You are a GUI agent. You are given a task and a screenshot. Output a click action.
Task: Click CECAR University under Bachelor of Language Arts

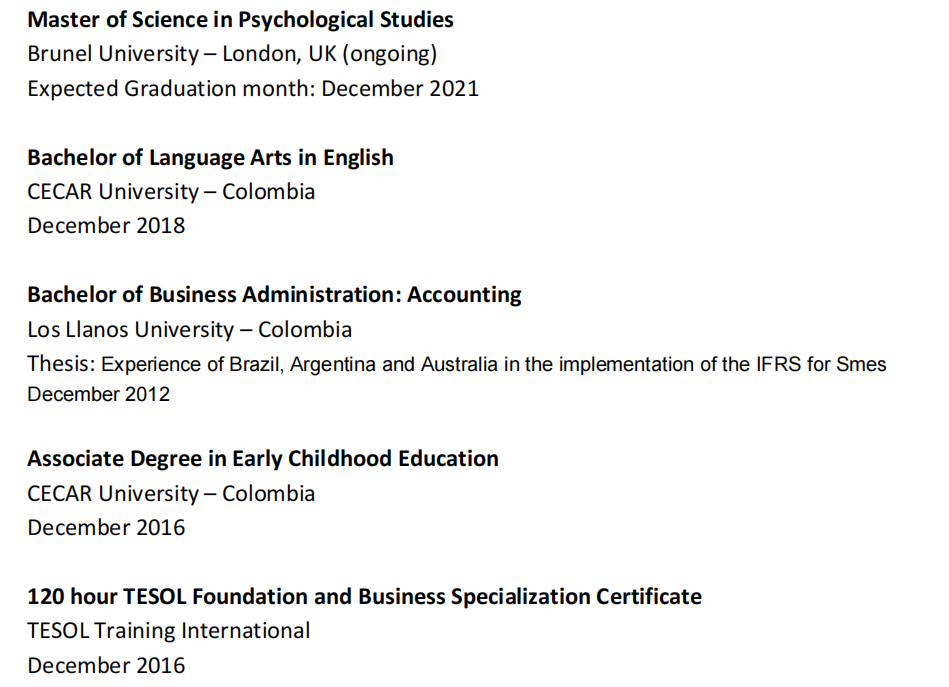click(x=113, y=191)
